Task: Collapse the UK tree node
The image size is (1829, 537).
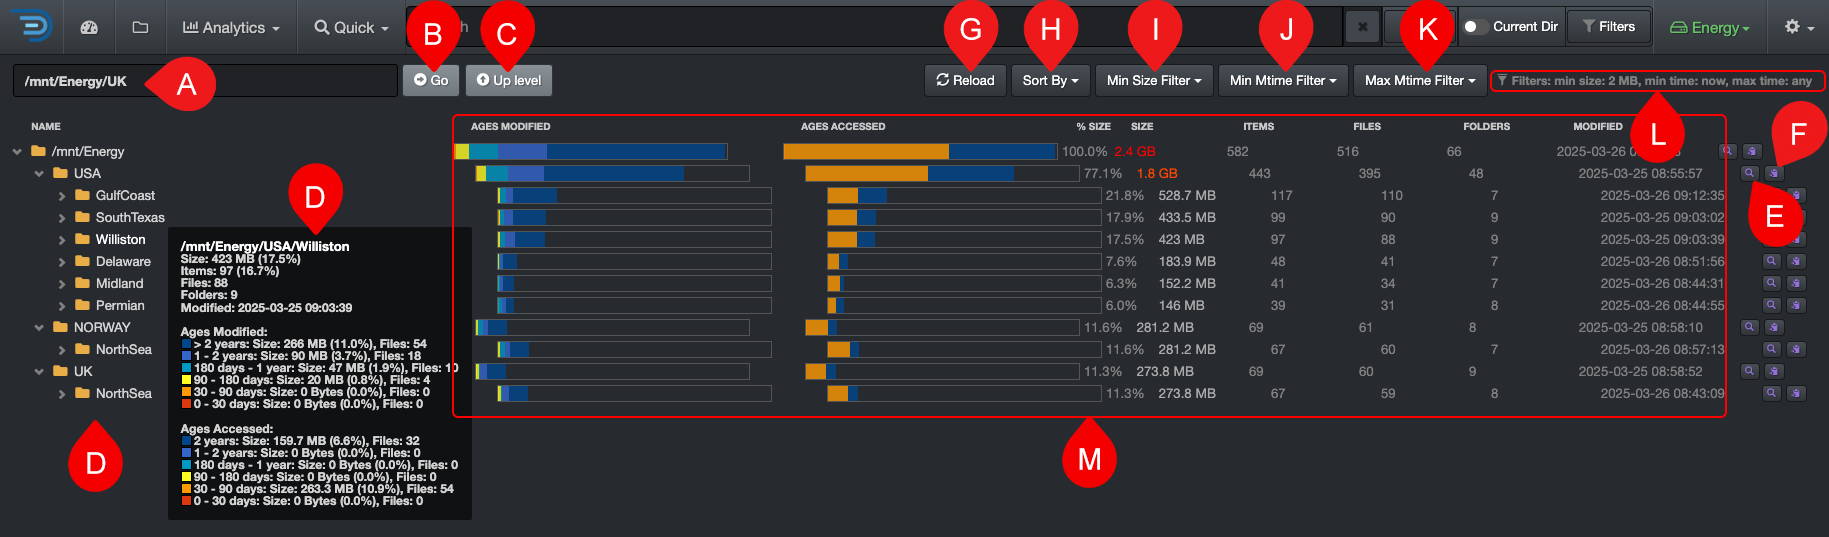Action: [x=39, y=372]
